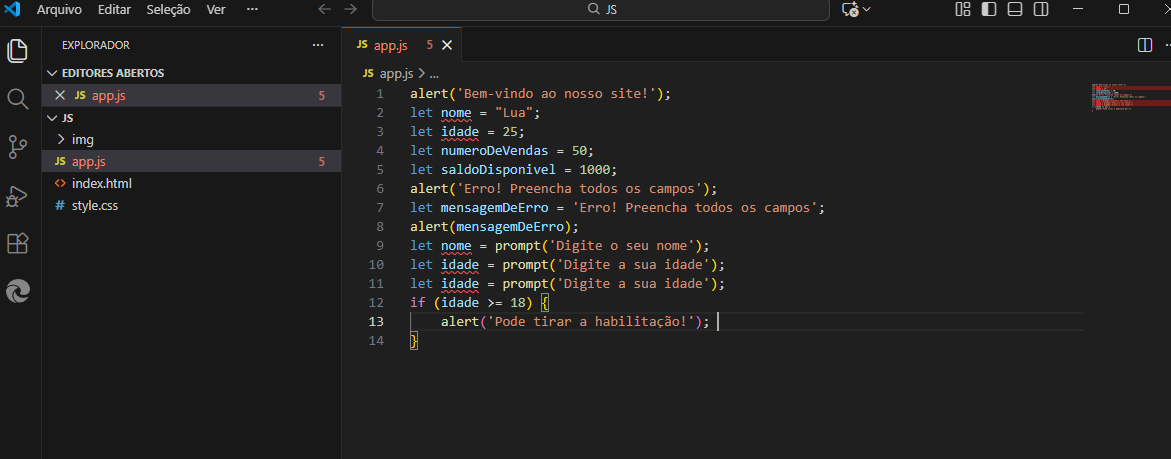Open the Arquivo menu
Viewport: 1171px width, 459px height.
[59, 9]
